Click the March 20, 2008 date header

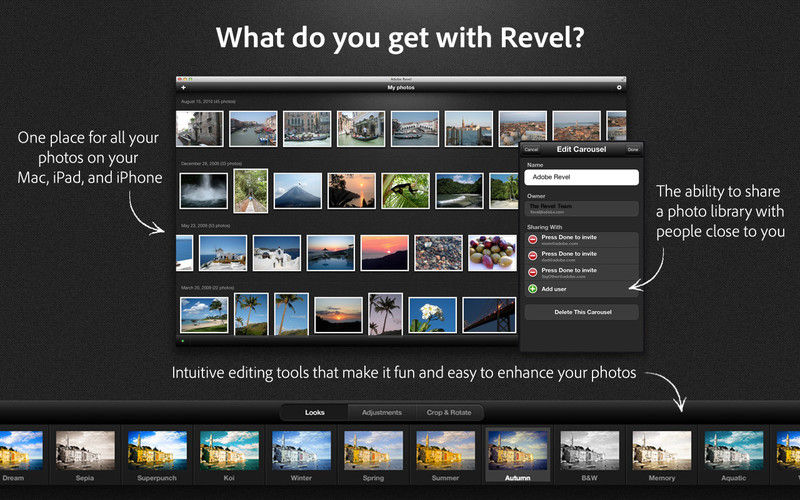[208, 288]
